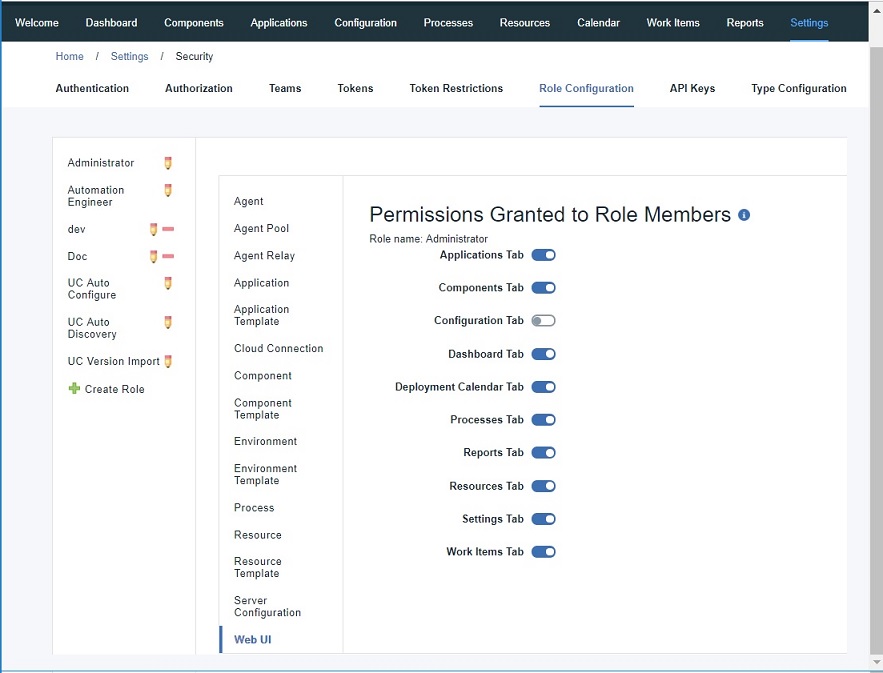Viewport: 883px width, 673px height.
Task: Turn off the Work Items Tab switch
Action: 543,552
